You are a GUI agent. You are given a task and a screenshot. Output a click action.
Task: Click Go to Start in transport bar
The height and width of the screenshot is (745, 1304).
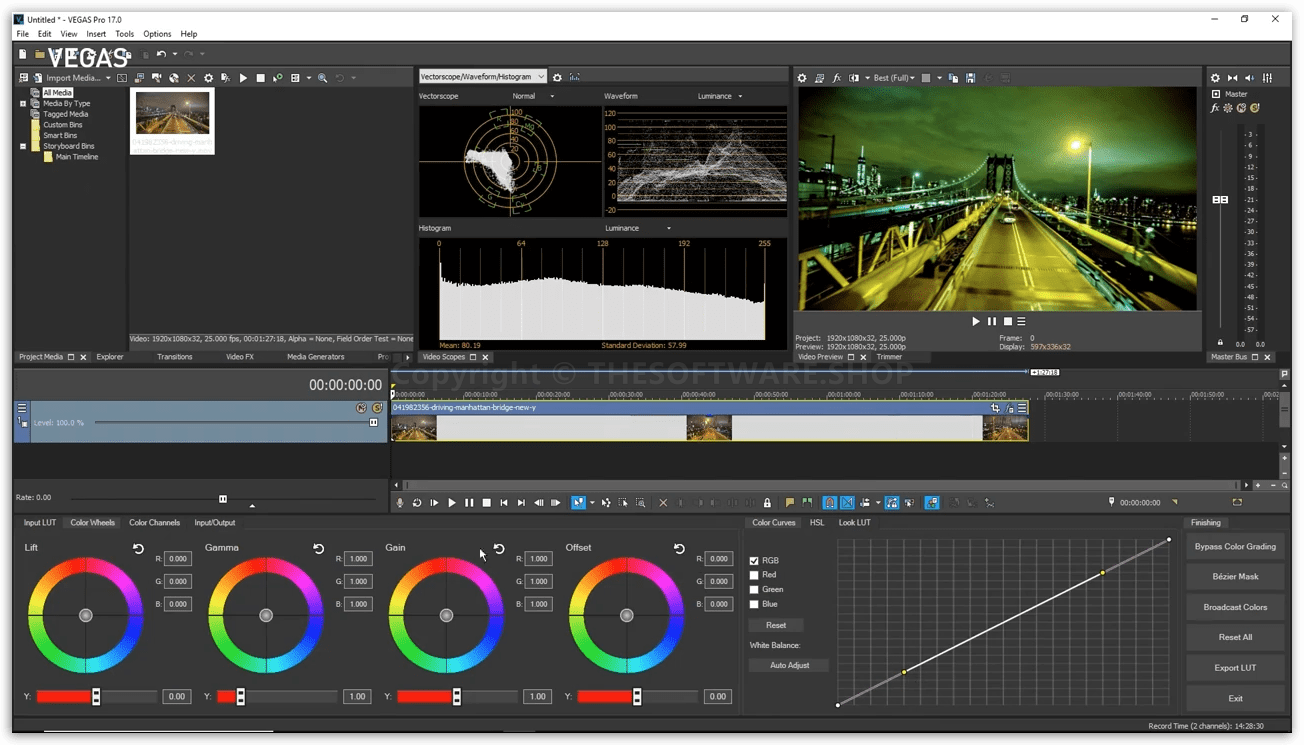503,503
